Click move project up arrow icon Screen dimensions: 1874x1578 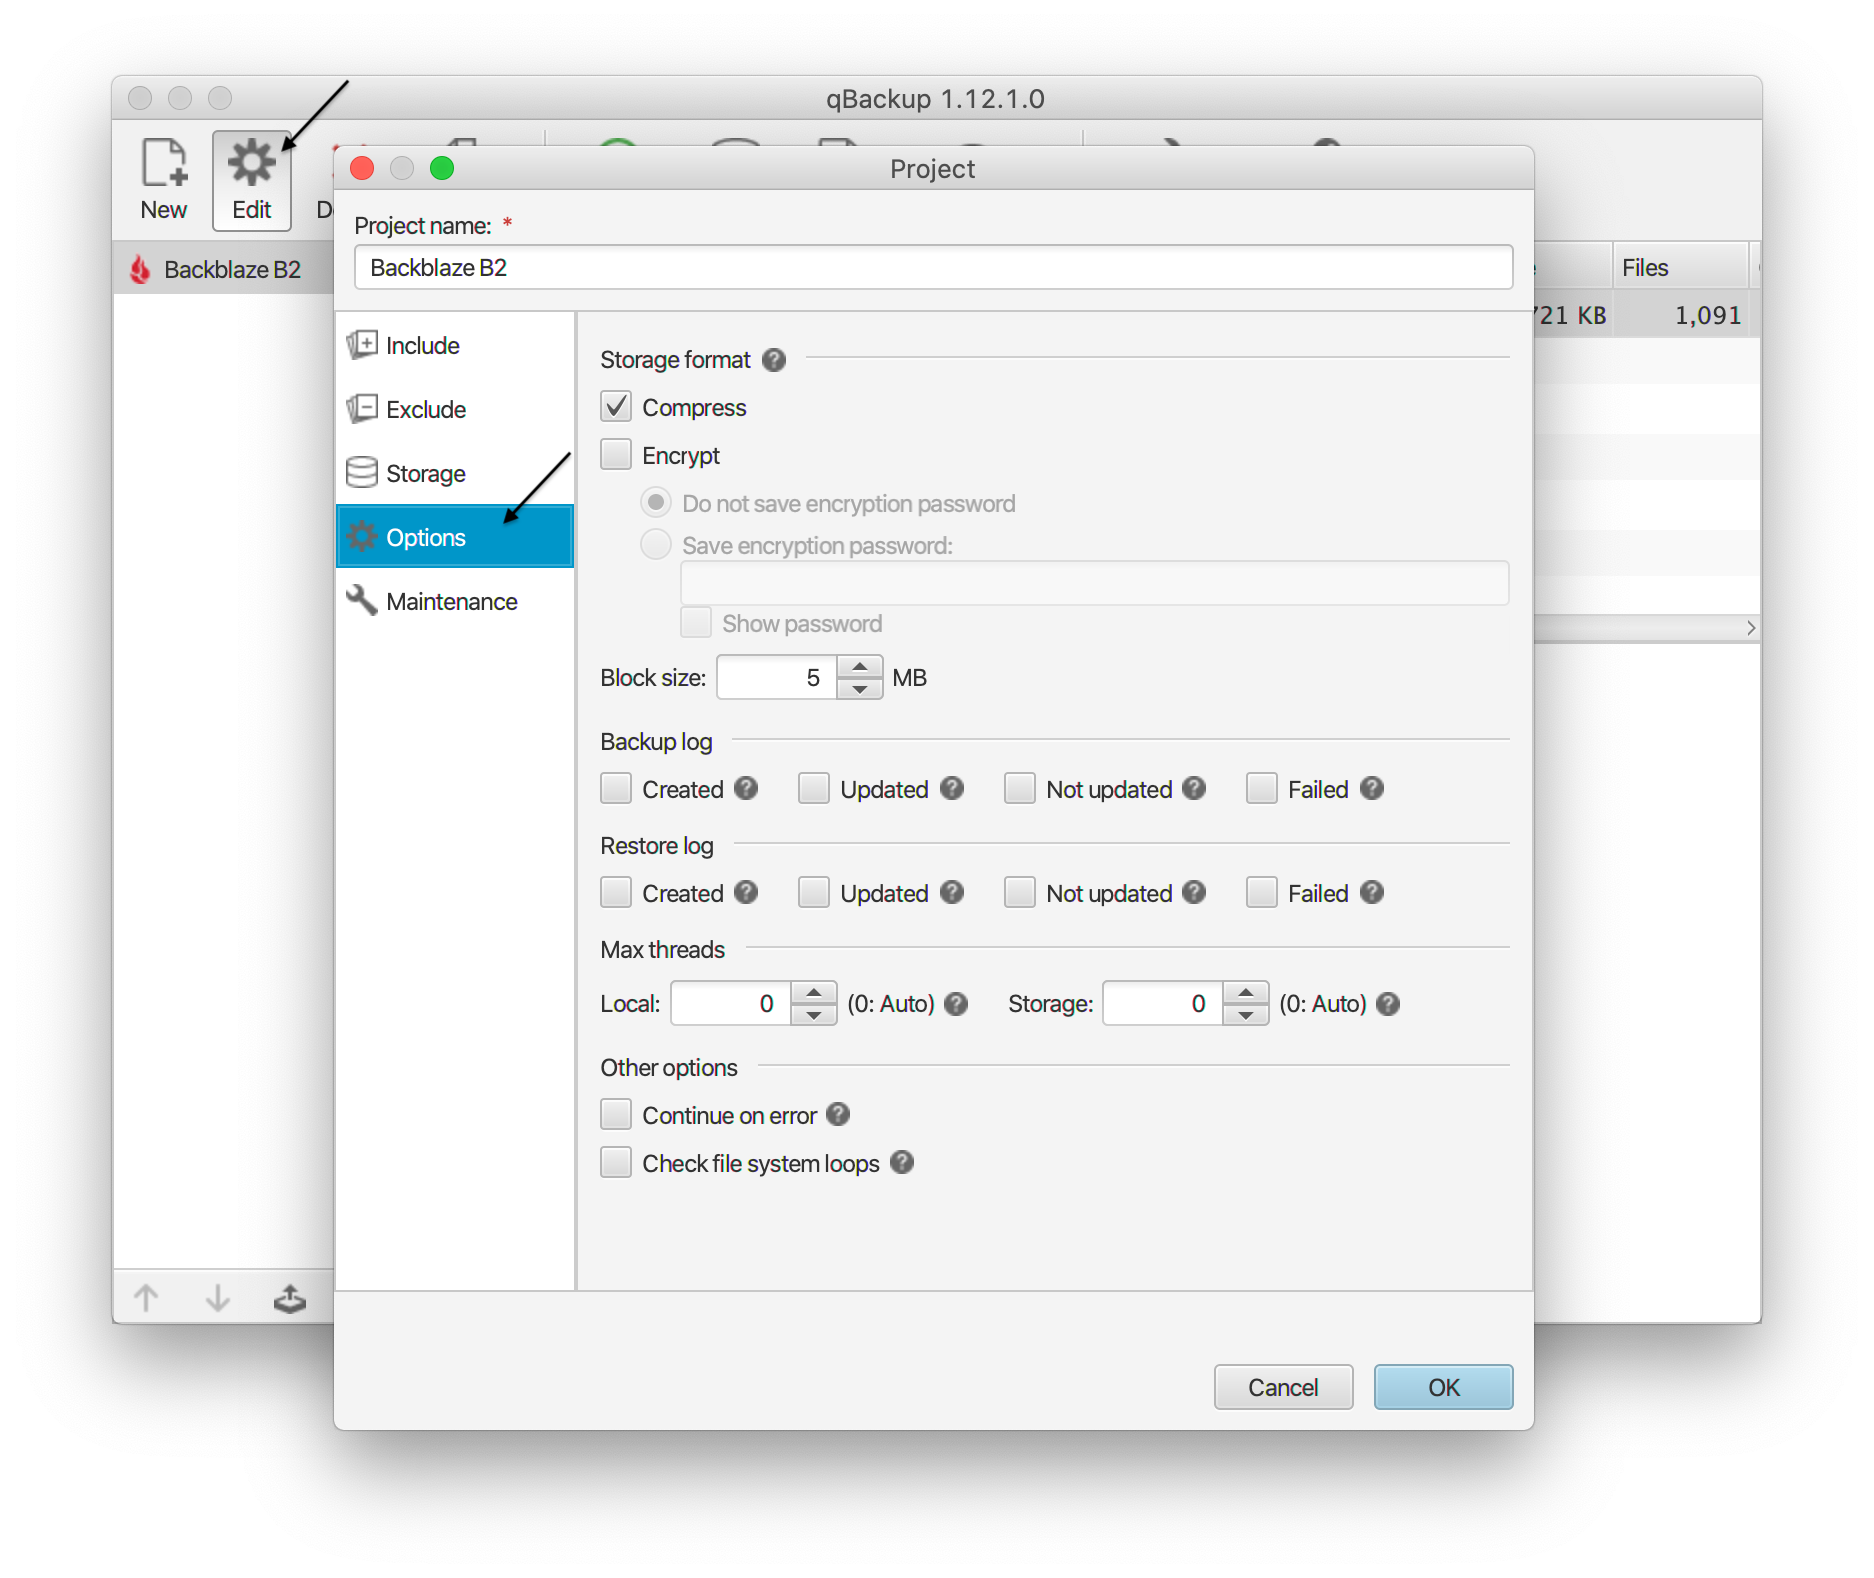[x=146, y=1298]
